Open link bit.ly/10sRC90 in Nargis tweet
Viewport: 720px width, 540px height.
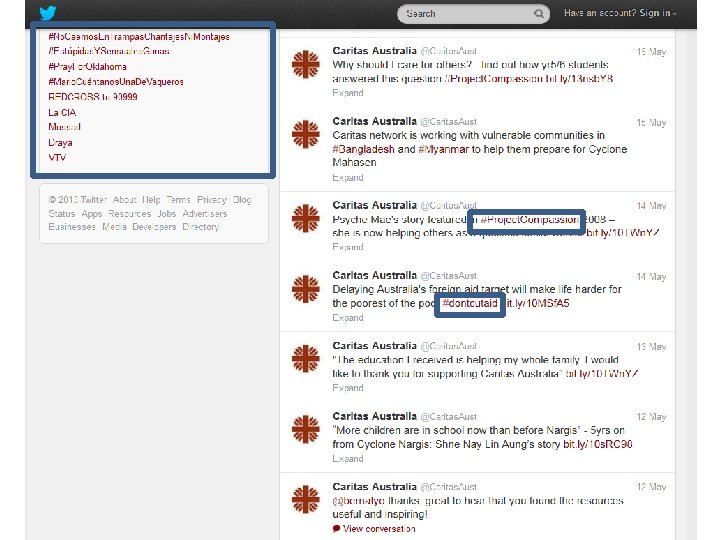click(598, 444)
